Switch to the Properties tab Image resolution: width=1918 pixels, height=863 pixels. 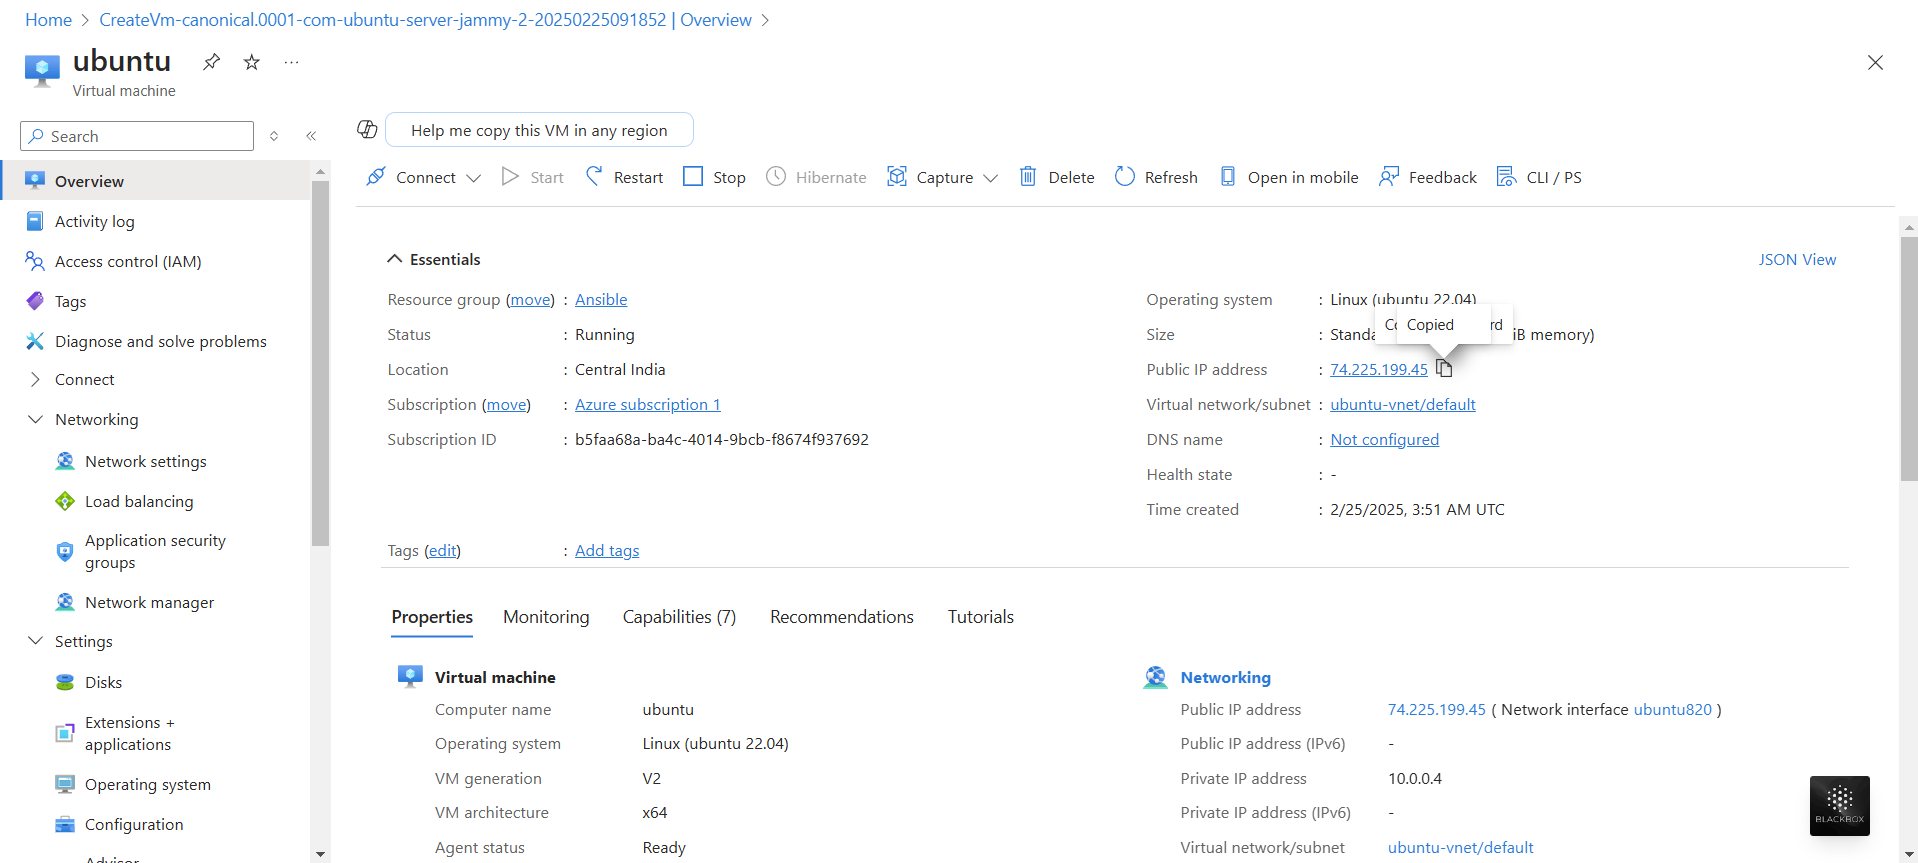tap(432, 617)
